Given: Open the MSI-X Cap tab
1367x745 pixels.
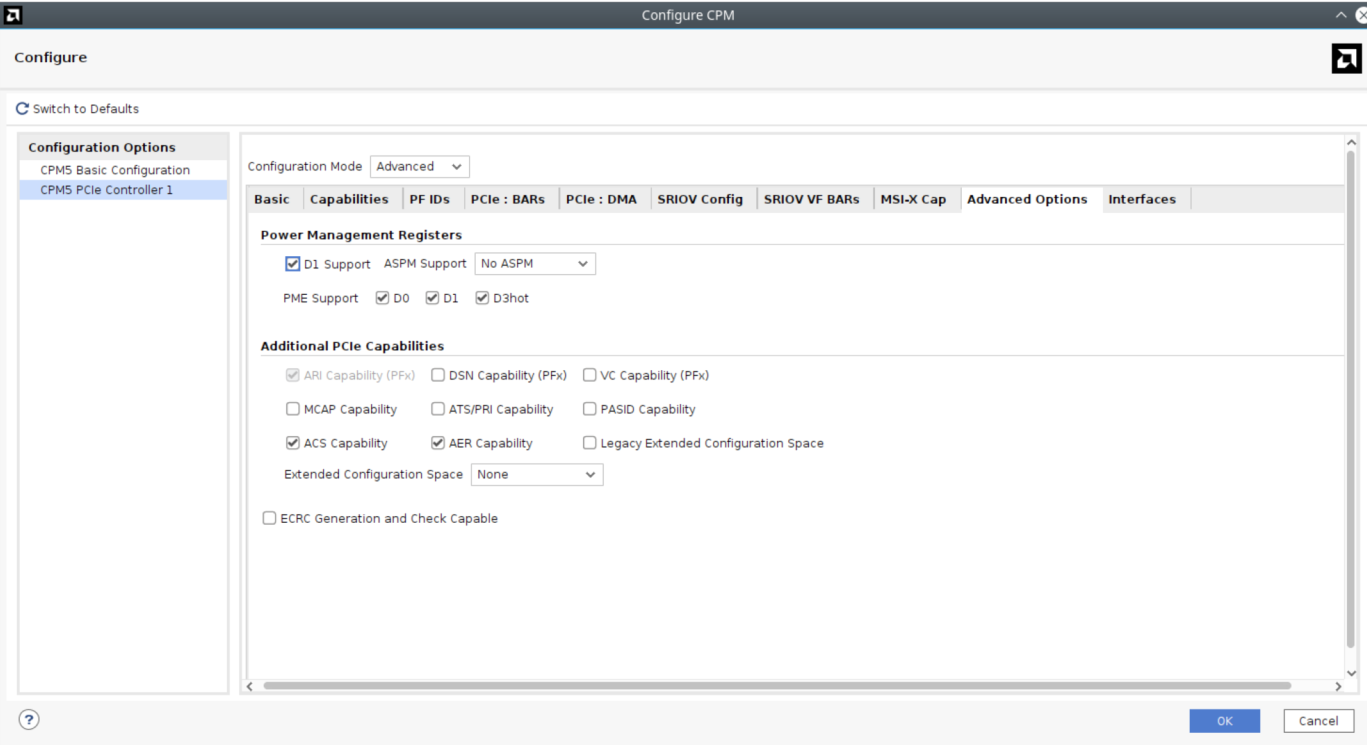Looking at the screenshot, I should [912, 199].
